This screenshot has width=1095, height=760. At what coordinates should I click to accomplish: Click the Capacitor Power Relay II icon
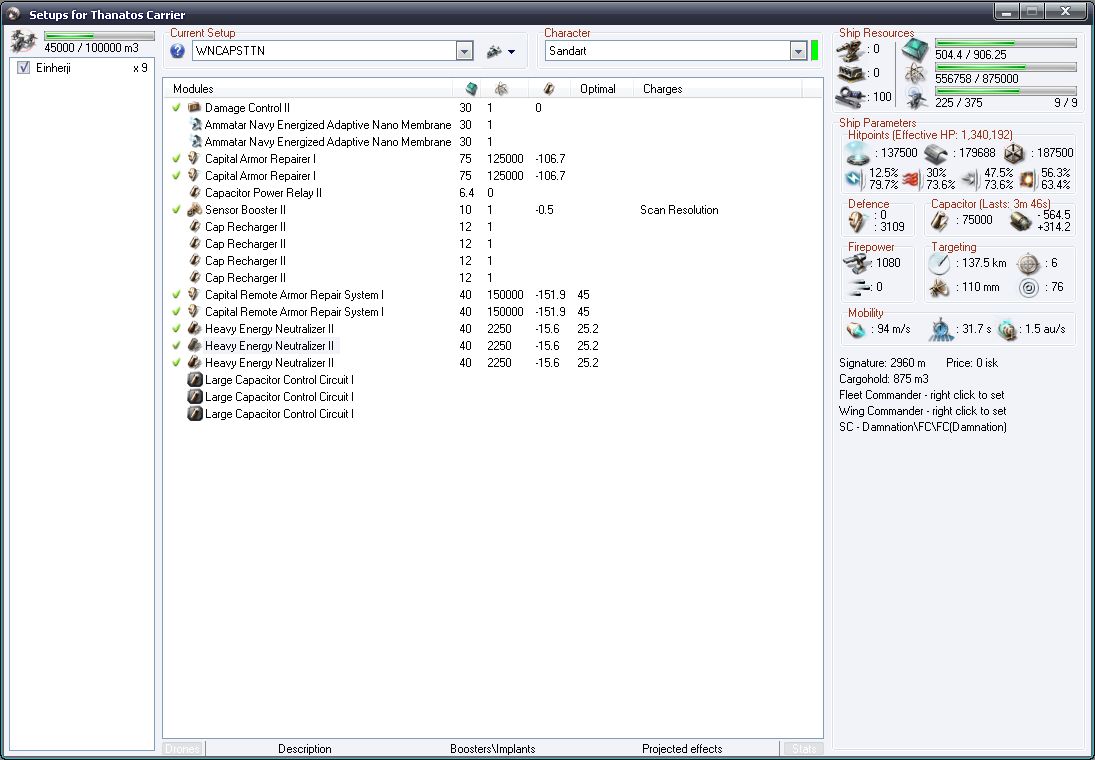[195, 193]
